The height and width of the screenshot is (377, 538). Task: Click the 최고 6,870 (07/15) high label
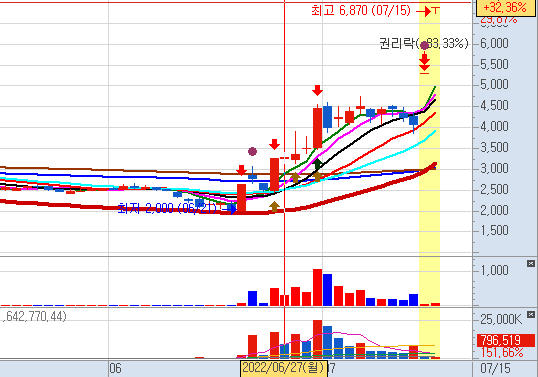pyautogui.click(x=361, y=11)
